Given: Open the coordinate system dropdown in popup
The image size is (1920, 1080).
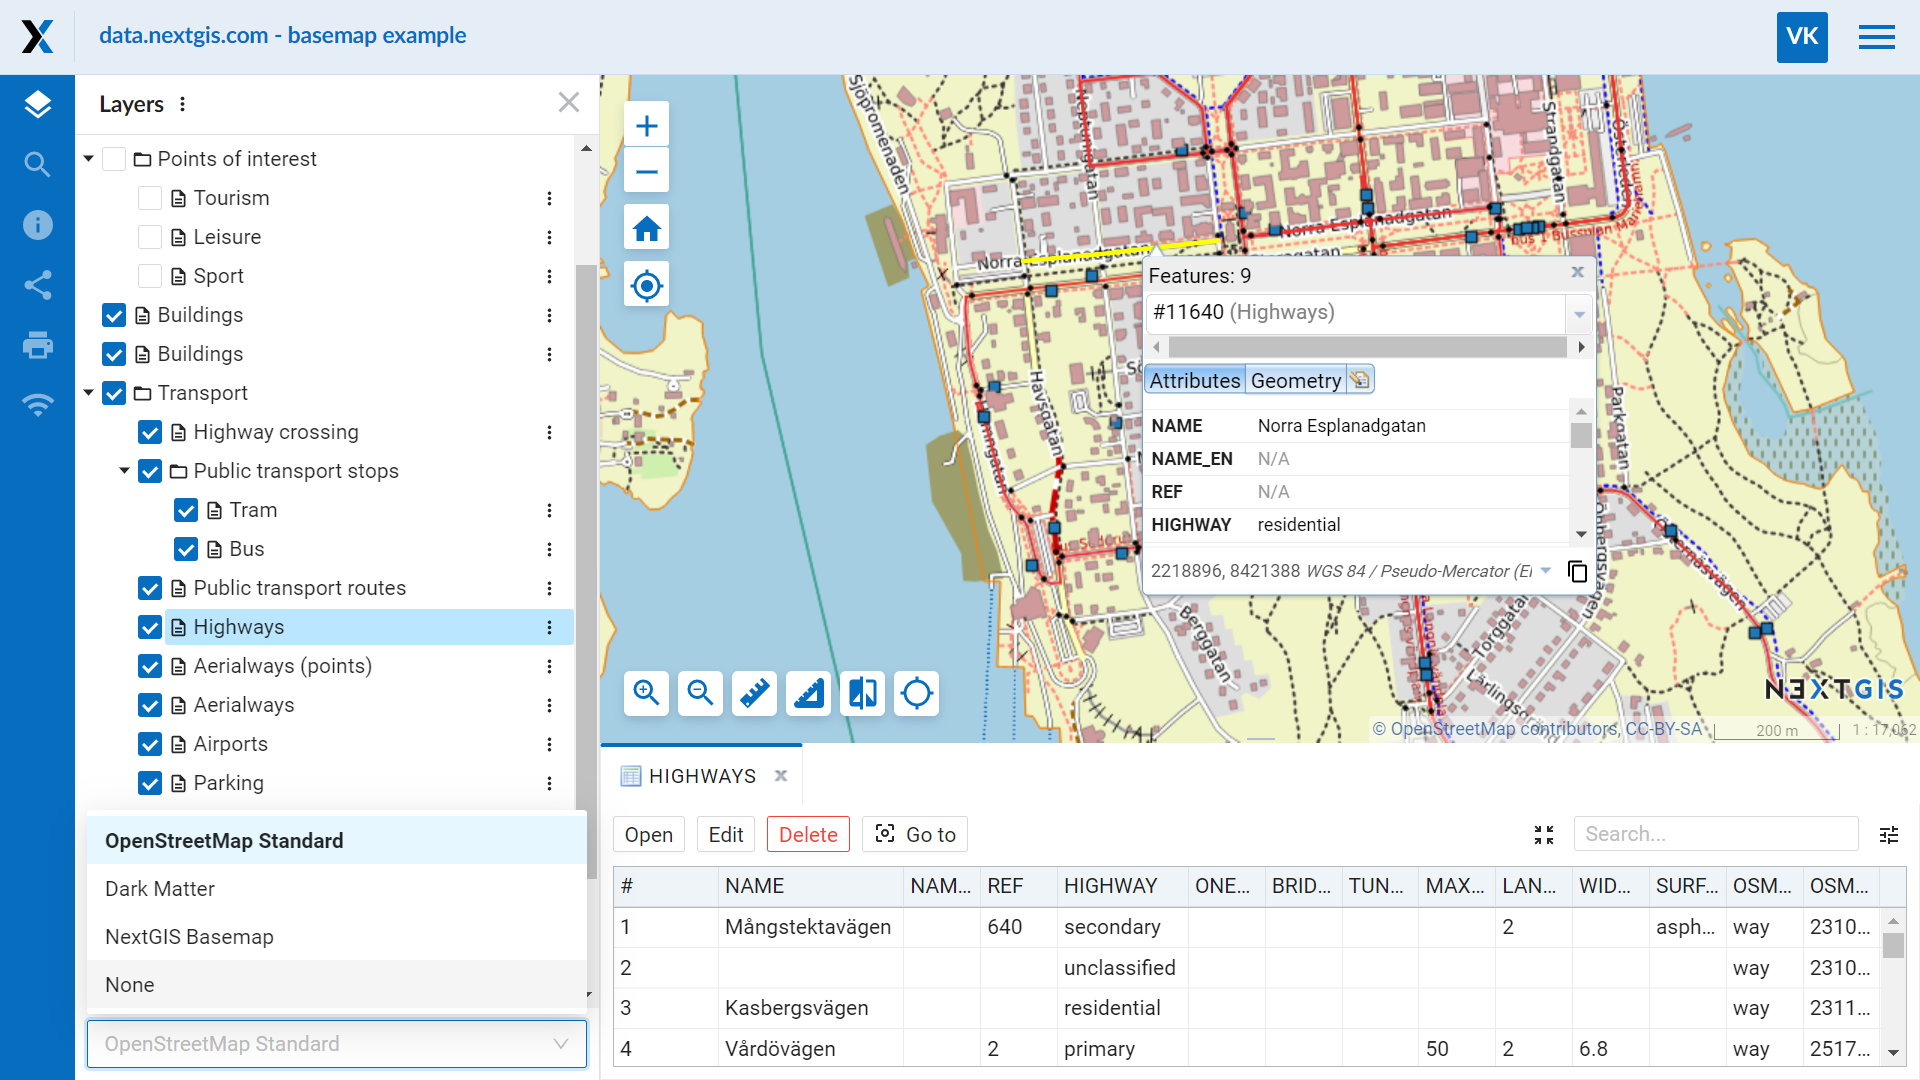Looking at the screenshot, I should tap(1546, 571).
